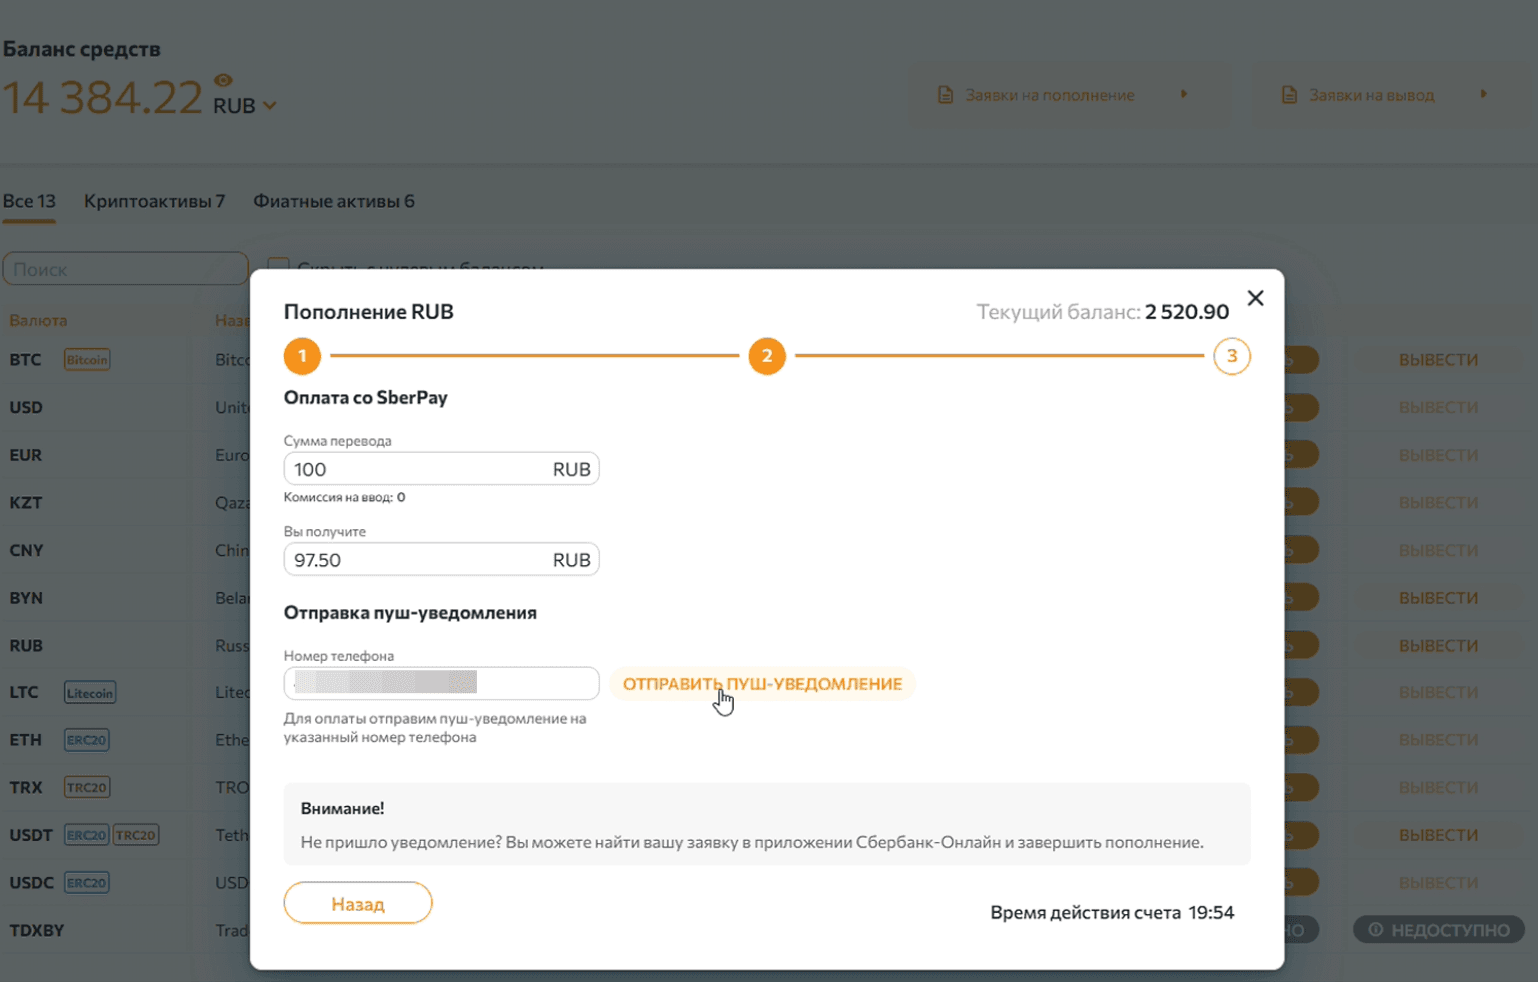Click the Litecoin badge next to LTC
This screenshot has height=982, width=1538.
[90, 693]
